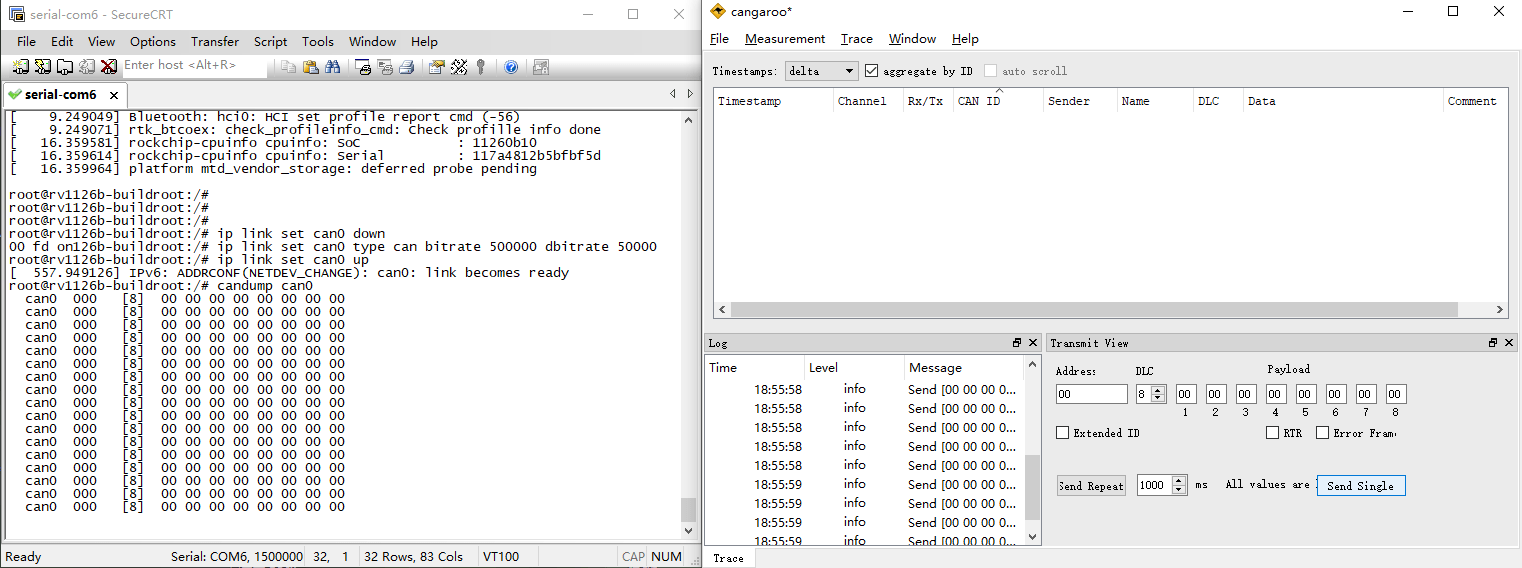1522x568 pixels.
Task: Click the tab scroll right arrow in SecureCRT
Action: [x=689, y=94]
